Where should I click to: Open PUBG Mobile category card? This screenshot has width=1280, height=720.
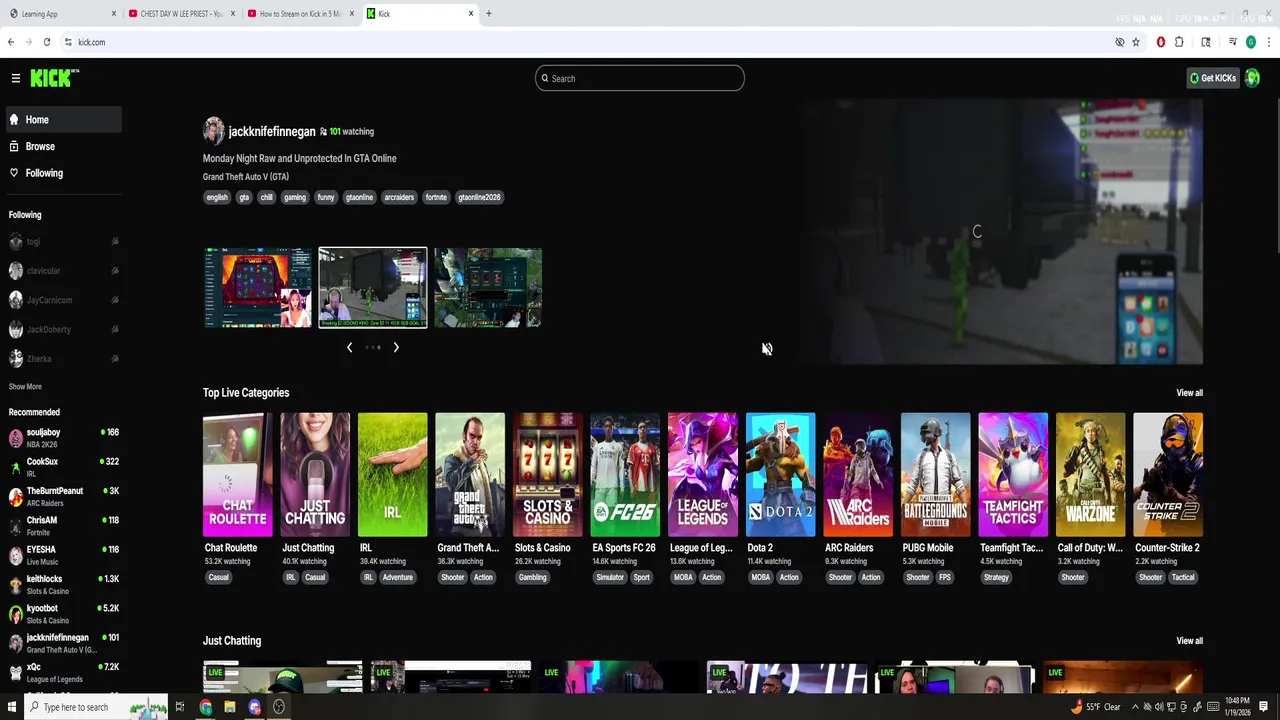pyautogui.click(x=935, y=475)
